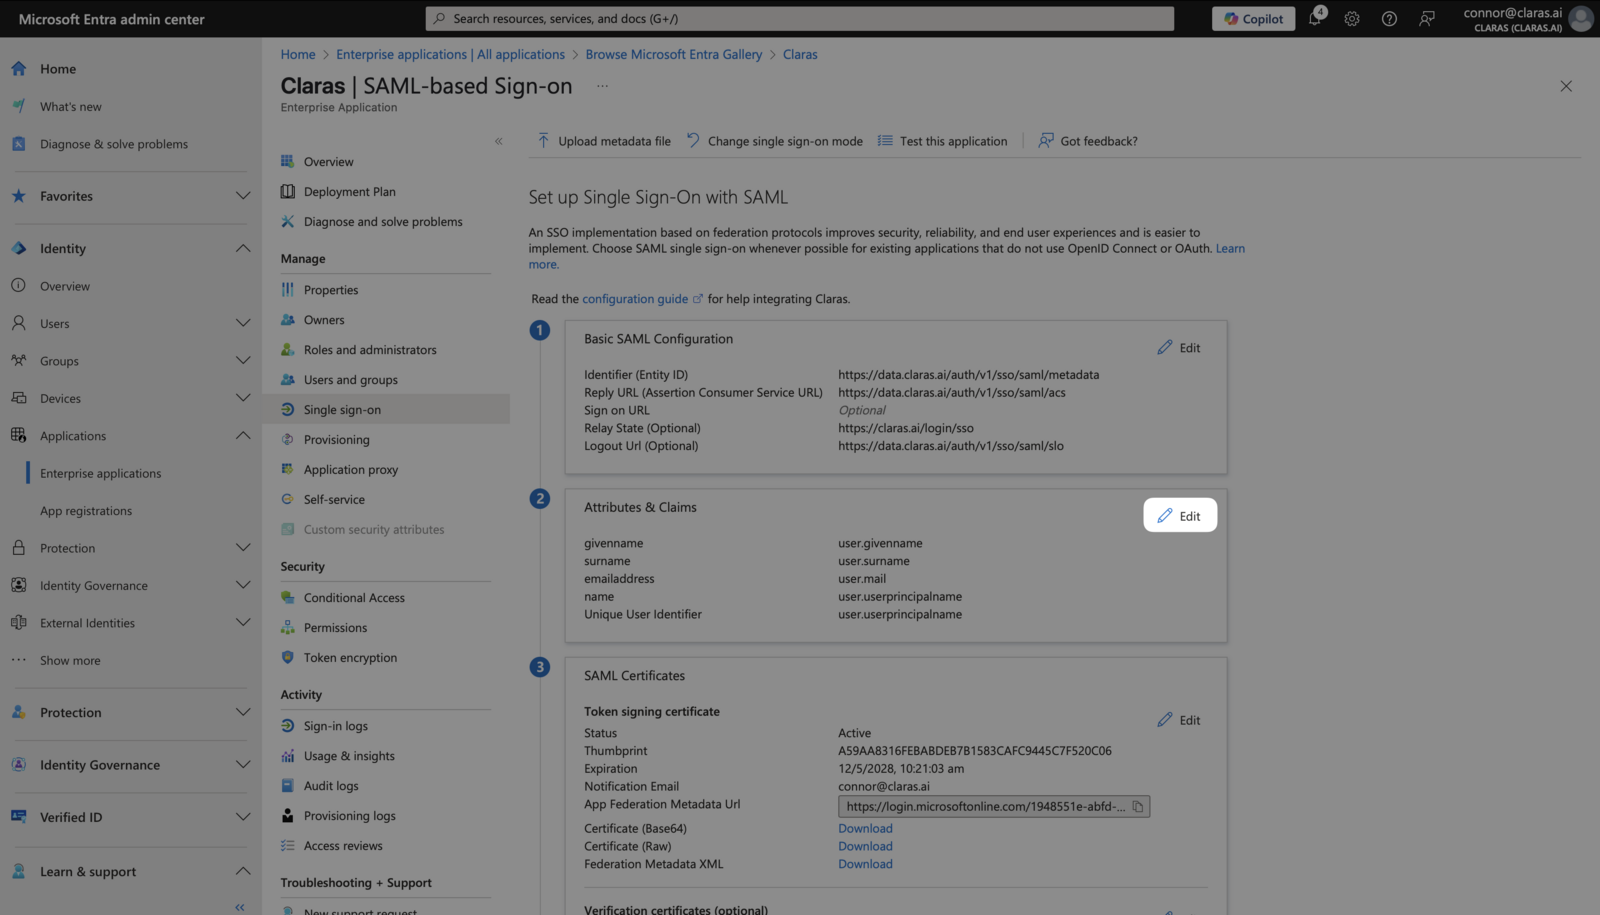
Task: Click Test this application
Action: [942, 141]
